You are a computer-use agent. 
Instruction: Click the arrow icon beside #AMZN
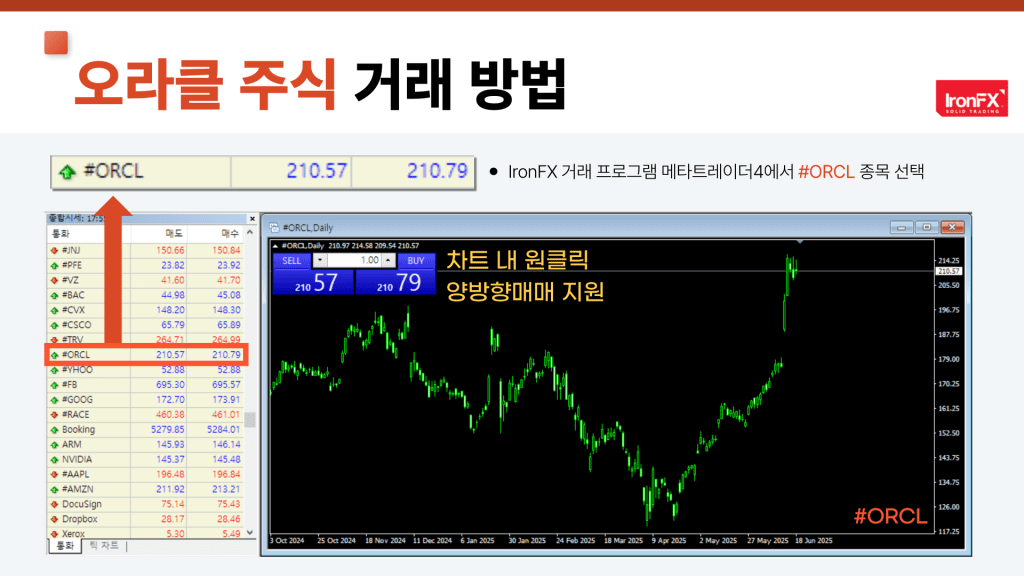tap(55, 490)
